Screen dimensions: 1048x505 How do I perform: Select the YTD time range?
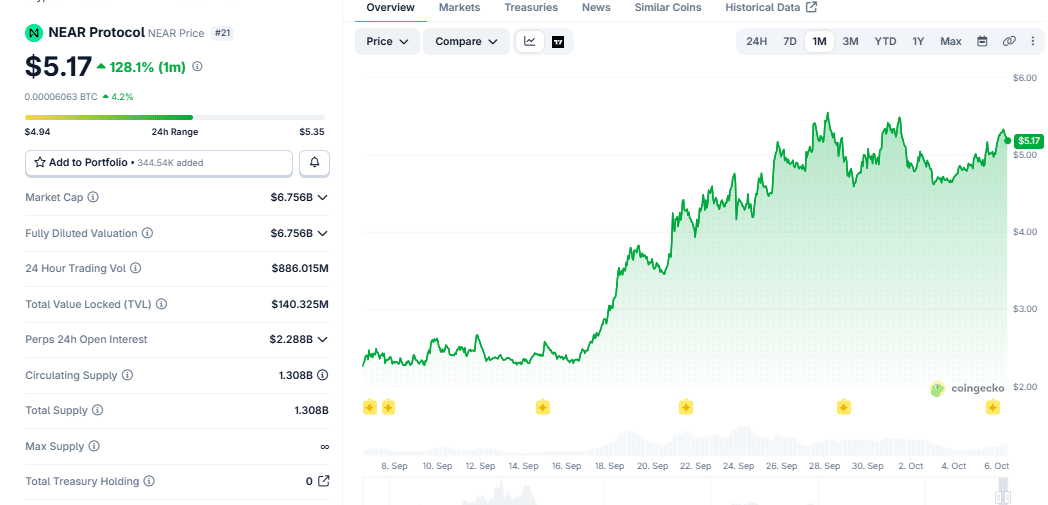tap(886, 41)
